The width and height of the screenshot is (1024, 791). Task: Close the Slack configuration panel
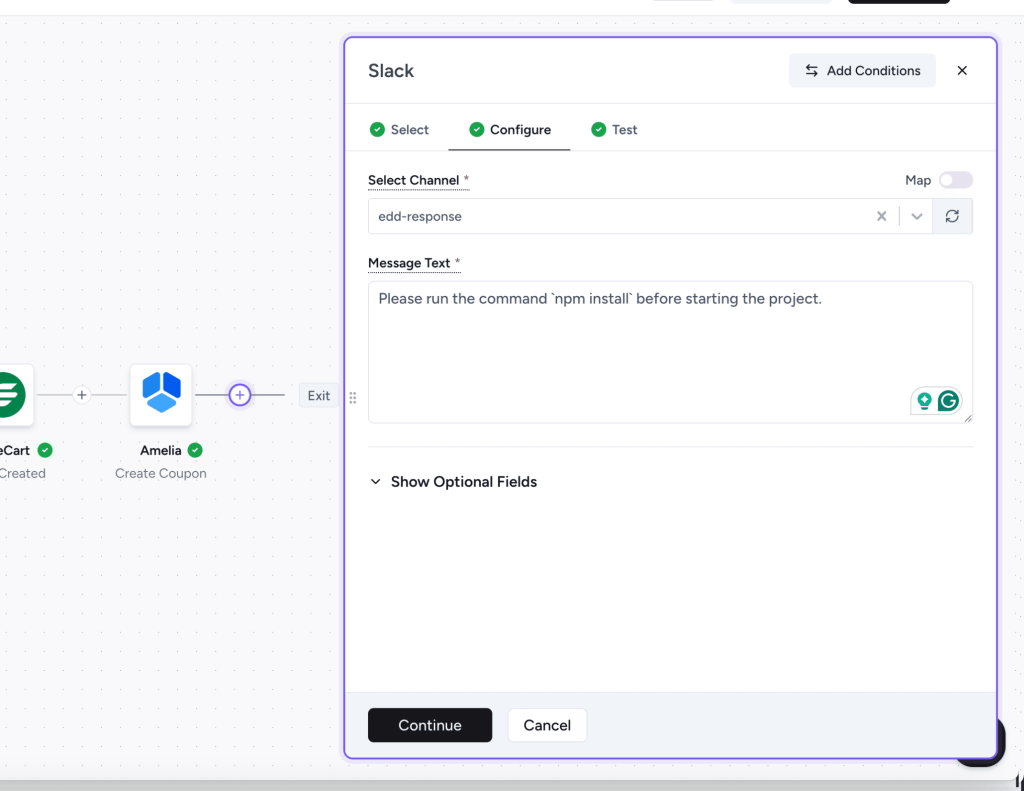(x=962, y=71)
